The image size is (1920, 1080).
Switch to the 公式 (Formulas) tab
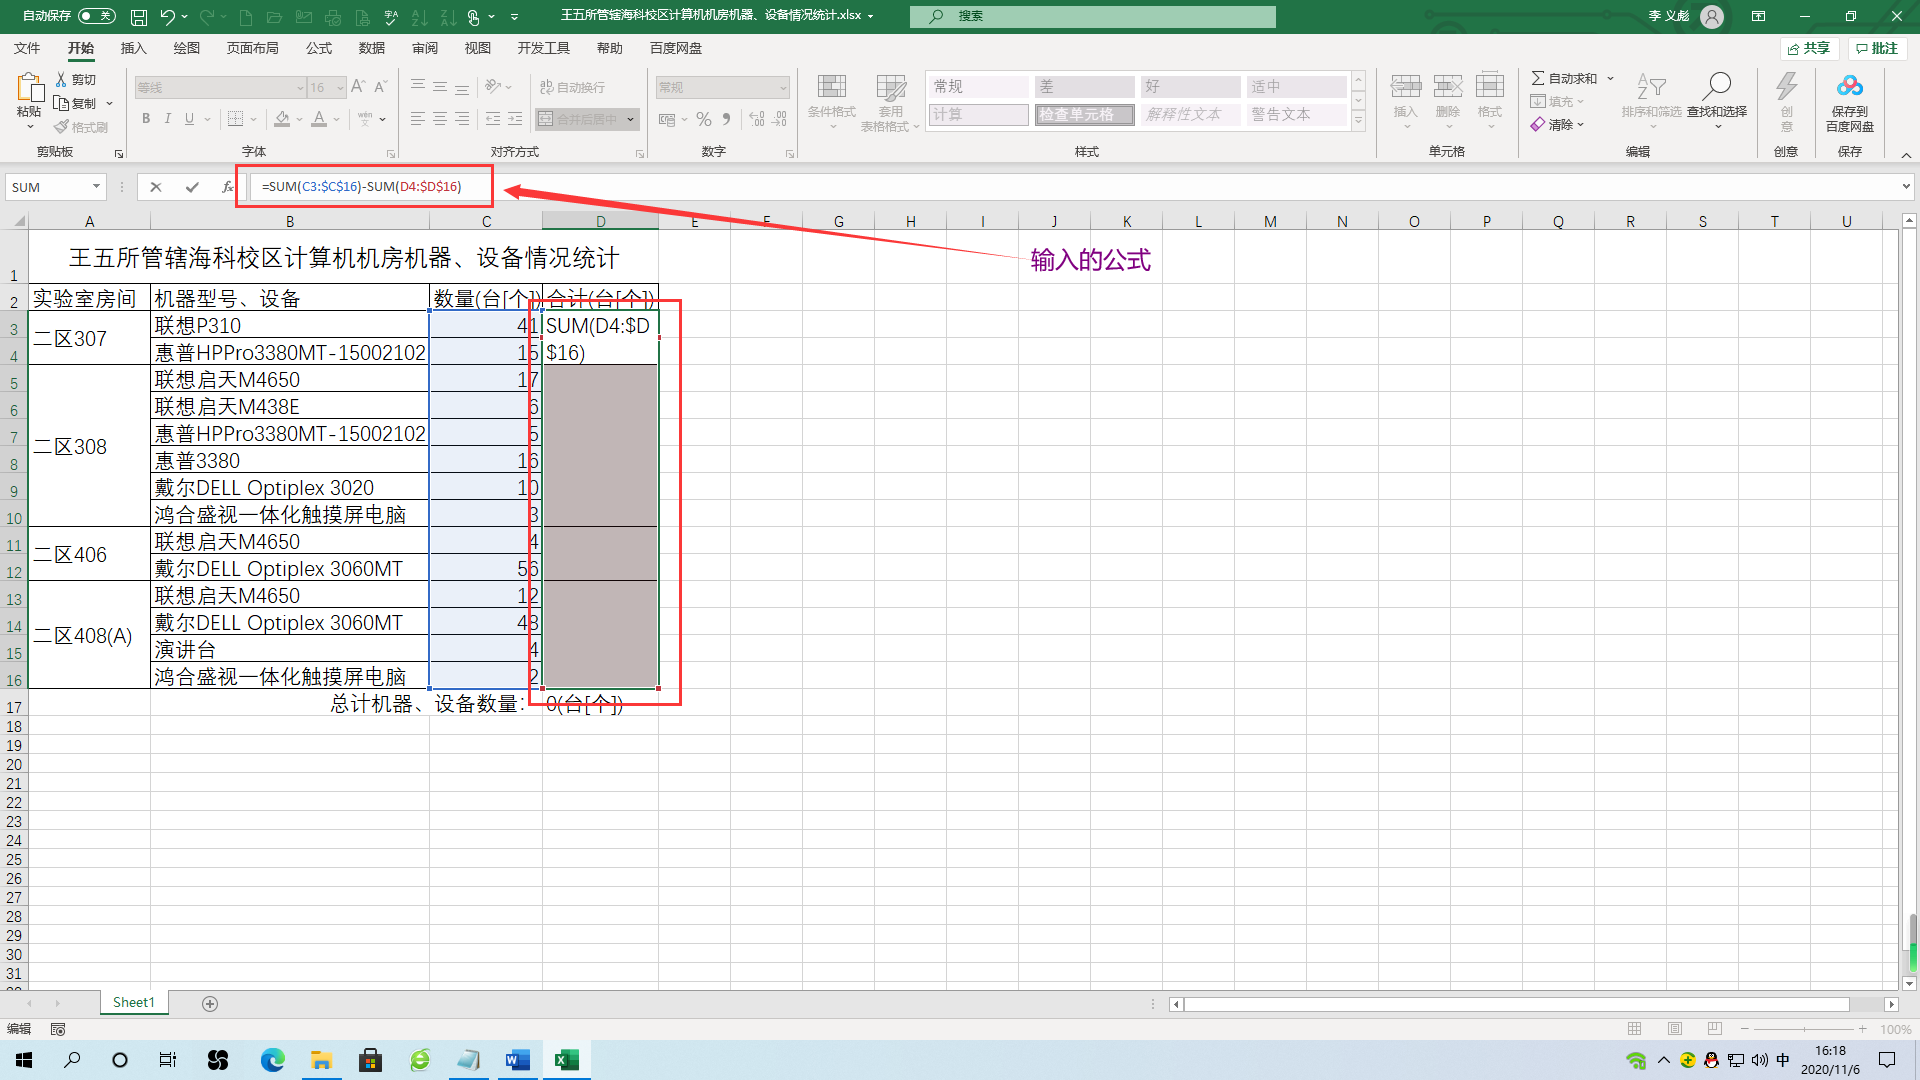pos(319,48)
